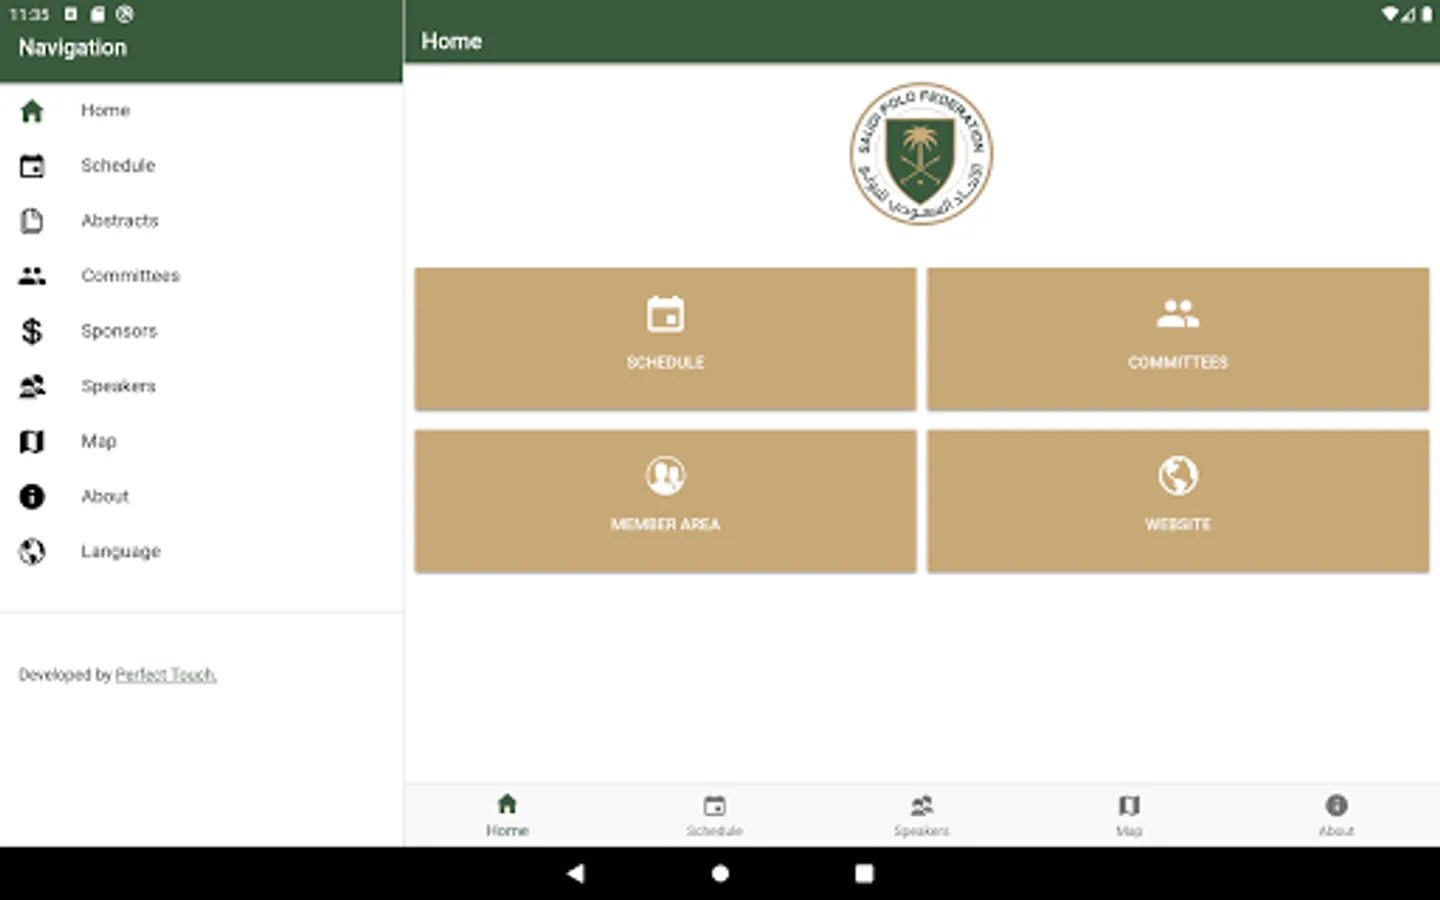Click the people icon on the Committees tile
The height and width of the screenshot is (900, 1440).
pyautogui.click(x=1178, y=314)
